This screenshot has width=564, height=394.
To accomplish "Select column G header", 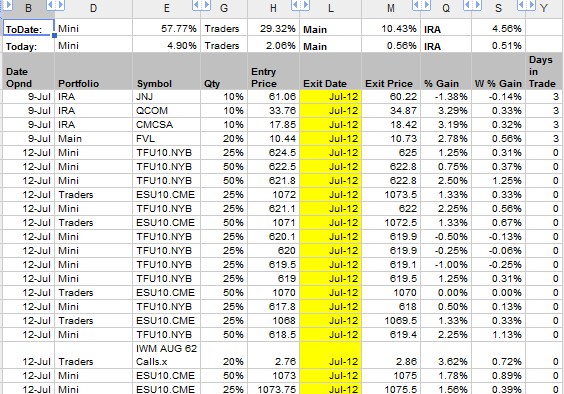I will tap(224, 9).
